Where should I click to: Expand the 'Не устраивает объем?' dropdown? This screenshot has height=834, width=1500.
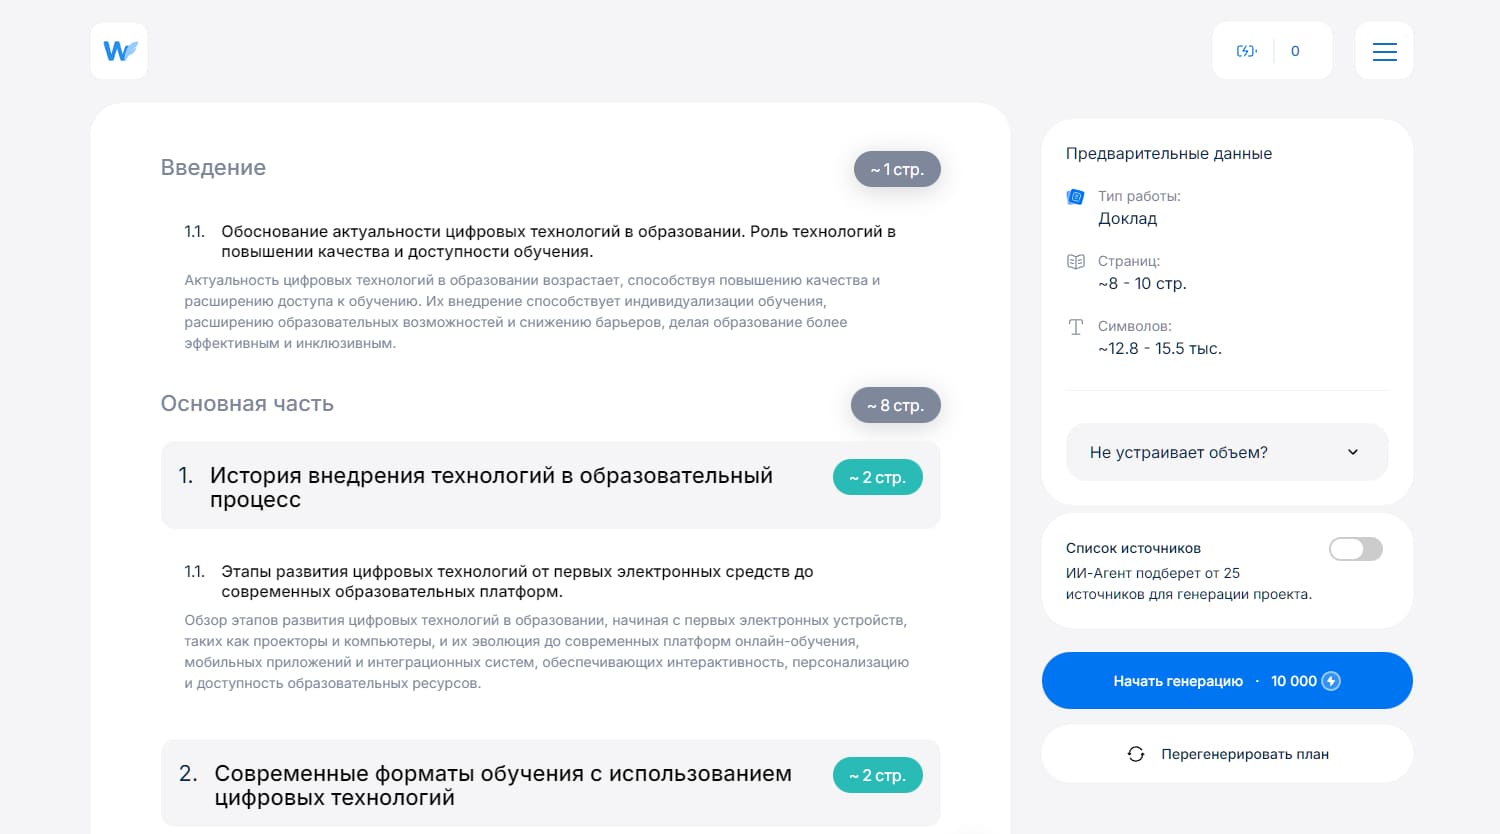point(1227,452)
